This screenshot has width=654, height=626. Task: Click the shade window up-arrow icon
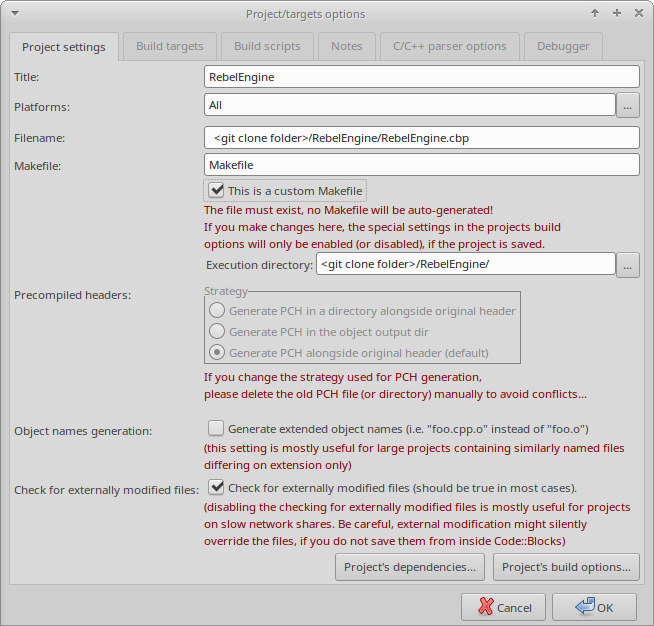(x=595, y=13)
